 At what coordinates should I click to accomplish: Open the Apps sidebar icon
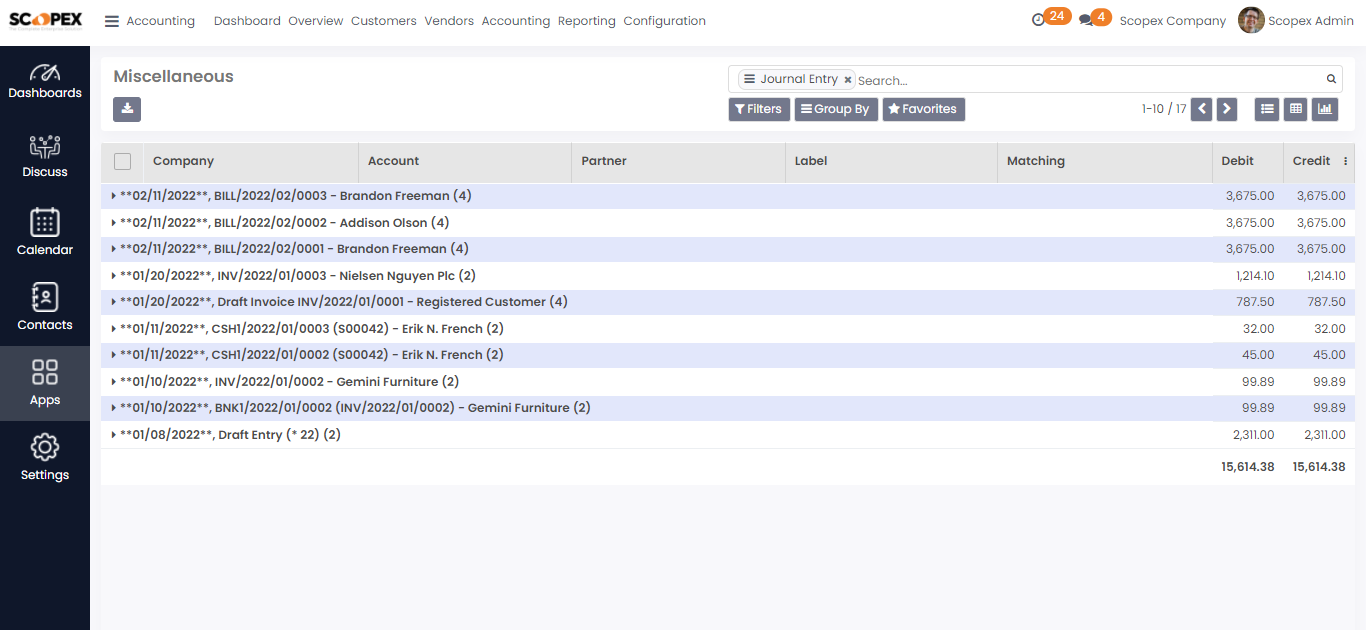45,383
